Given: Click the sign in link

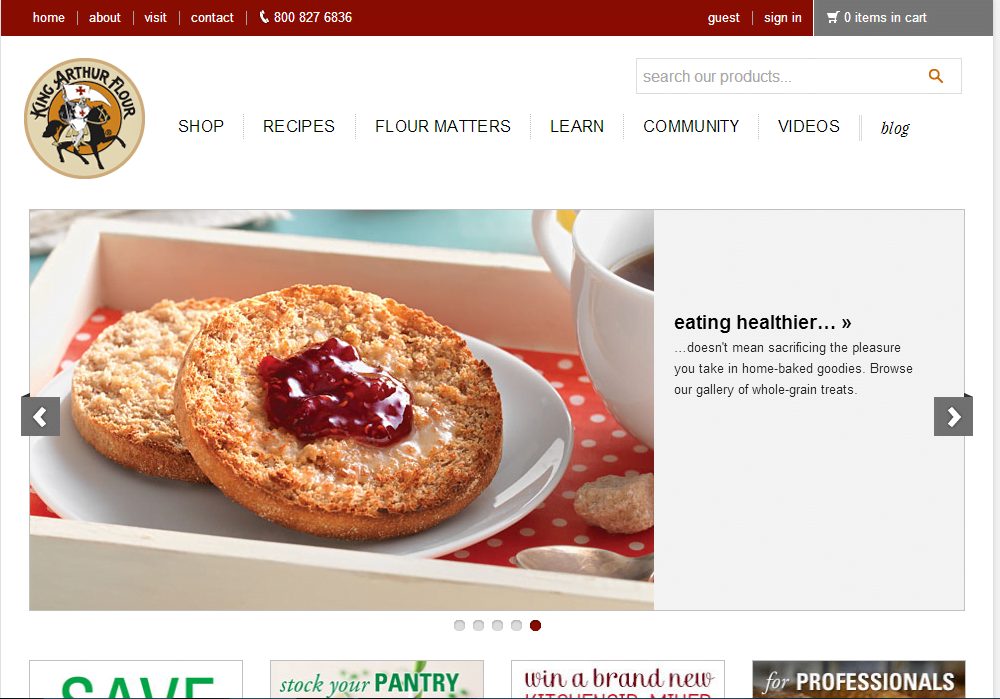Looking at the screenshot, I should click(x=783, y=18).
